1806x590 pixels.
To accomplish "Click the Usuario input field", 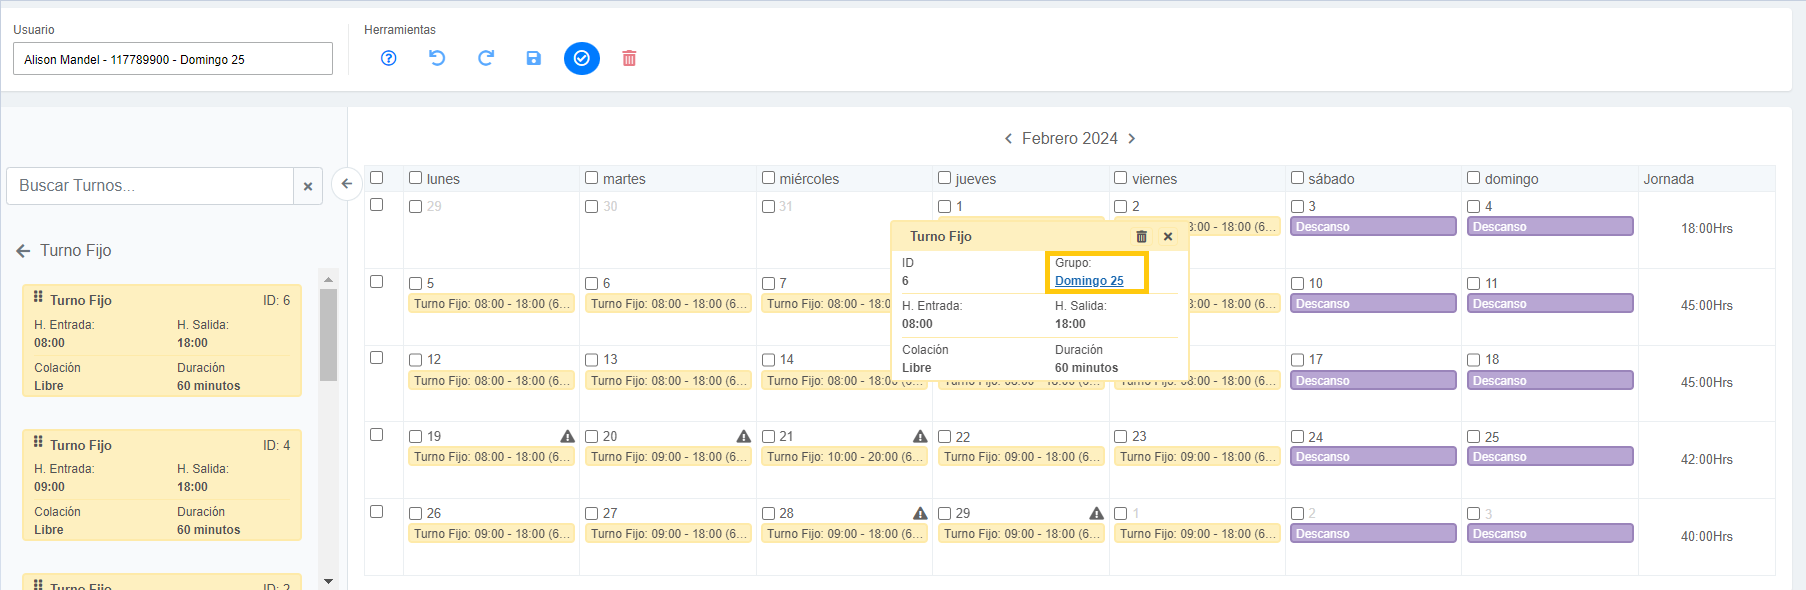I will [172, 59].
